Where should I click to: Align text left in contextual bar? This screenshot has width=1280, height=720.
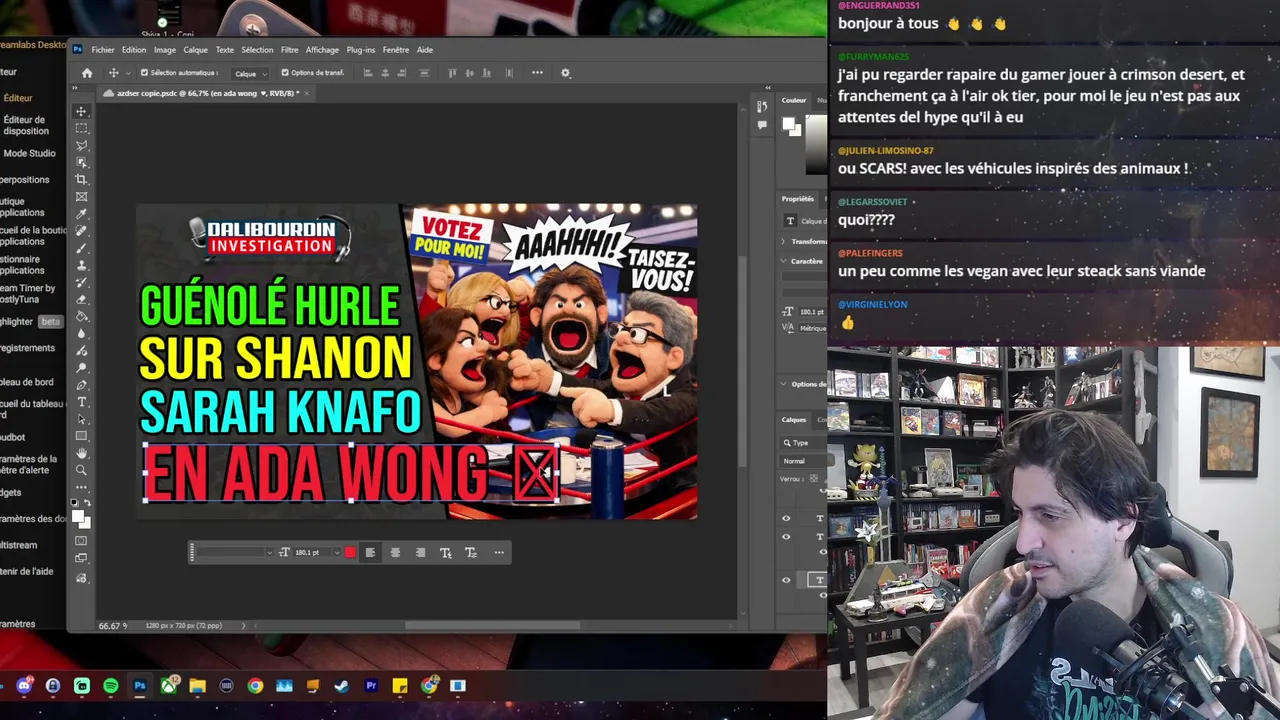coord(370,552)
